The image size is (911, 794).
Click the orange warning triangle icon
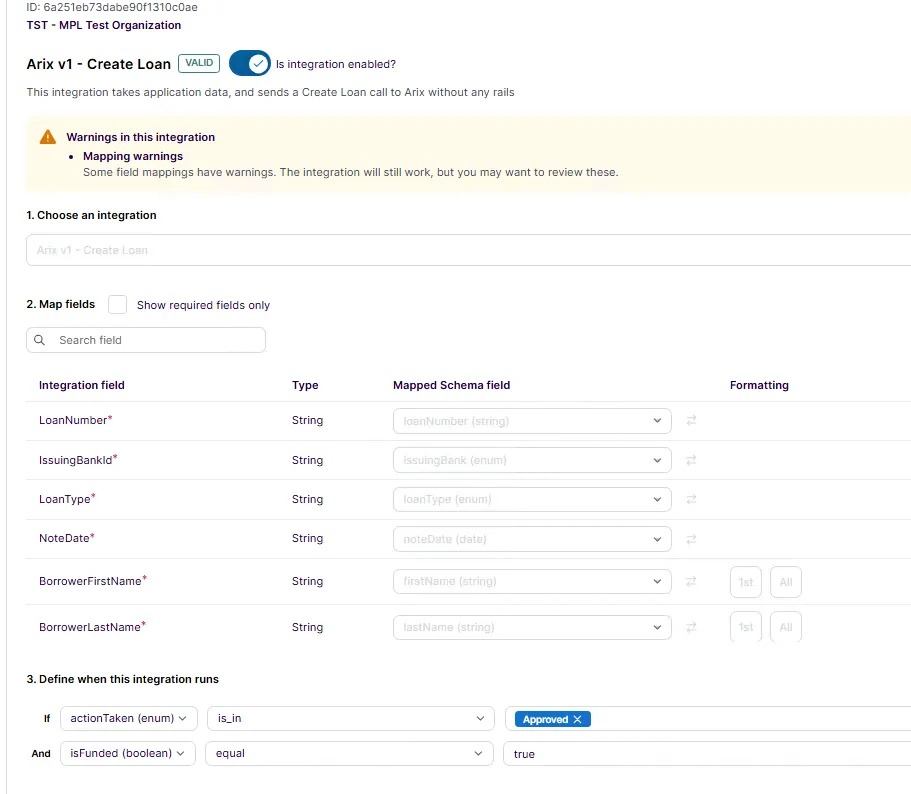point(48,137)
